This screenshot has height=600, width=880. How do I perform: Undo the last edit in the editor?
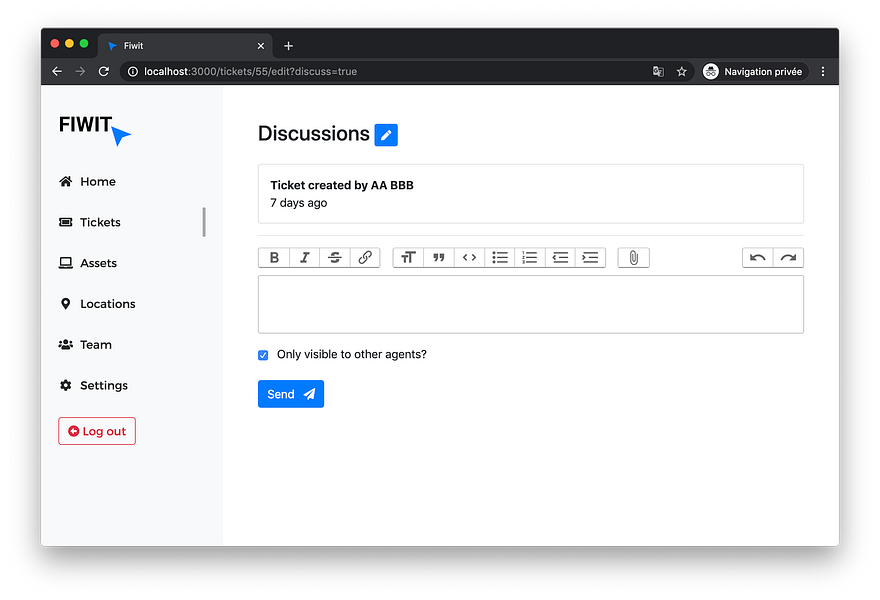pyautogui.click(x=758, y=258)
